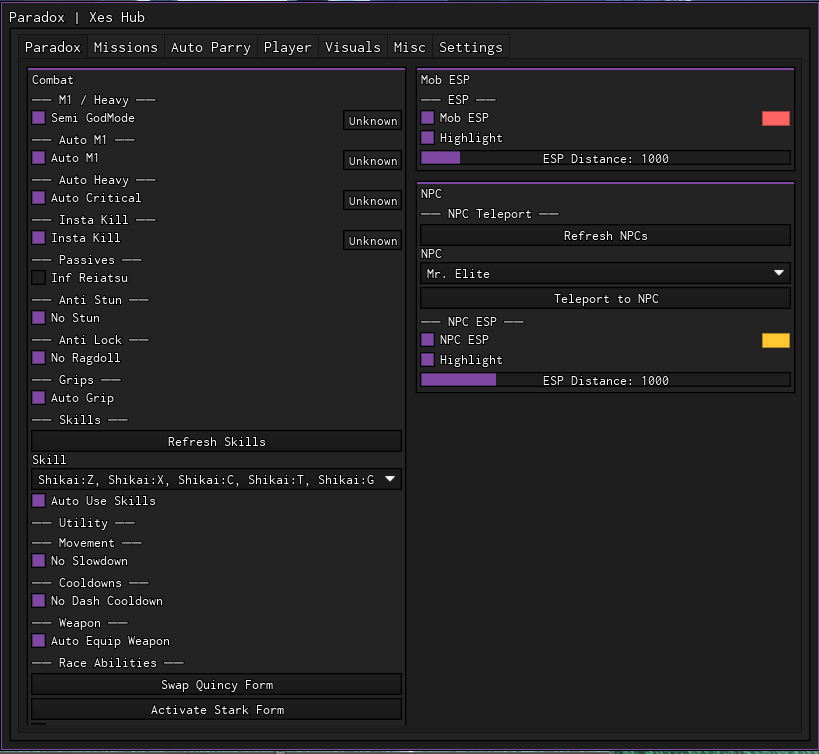Toggle Highlight under Mob ESP
Viewport: 819px width, 754px height.
click(428, 138)
